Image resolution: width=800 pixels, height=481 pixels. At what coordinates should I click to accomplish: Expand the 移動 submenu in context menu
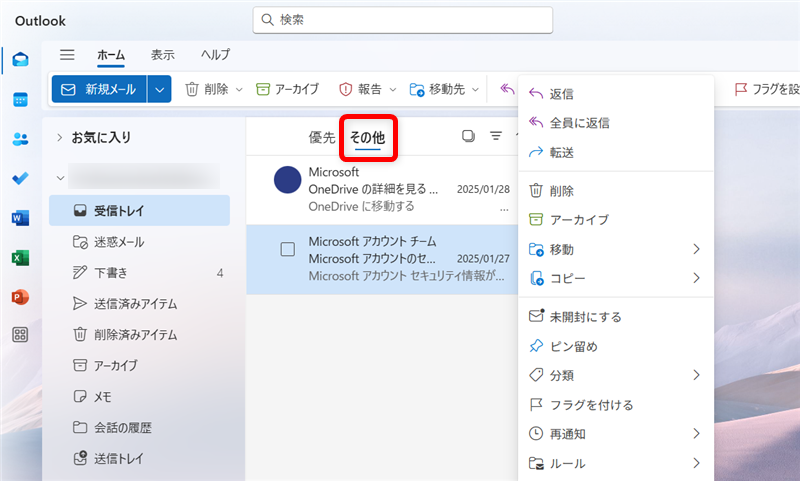pyautogui.click(x=696, y=249)
